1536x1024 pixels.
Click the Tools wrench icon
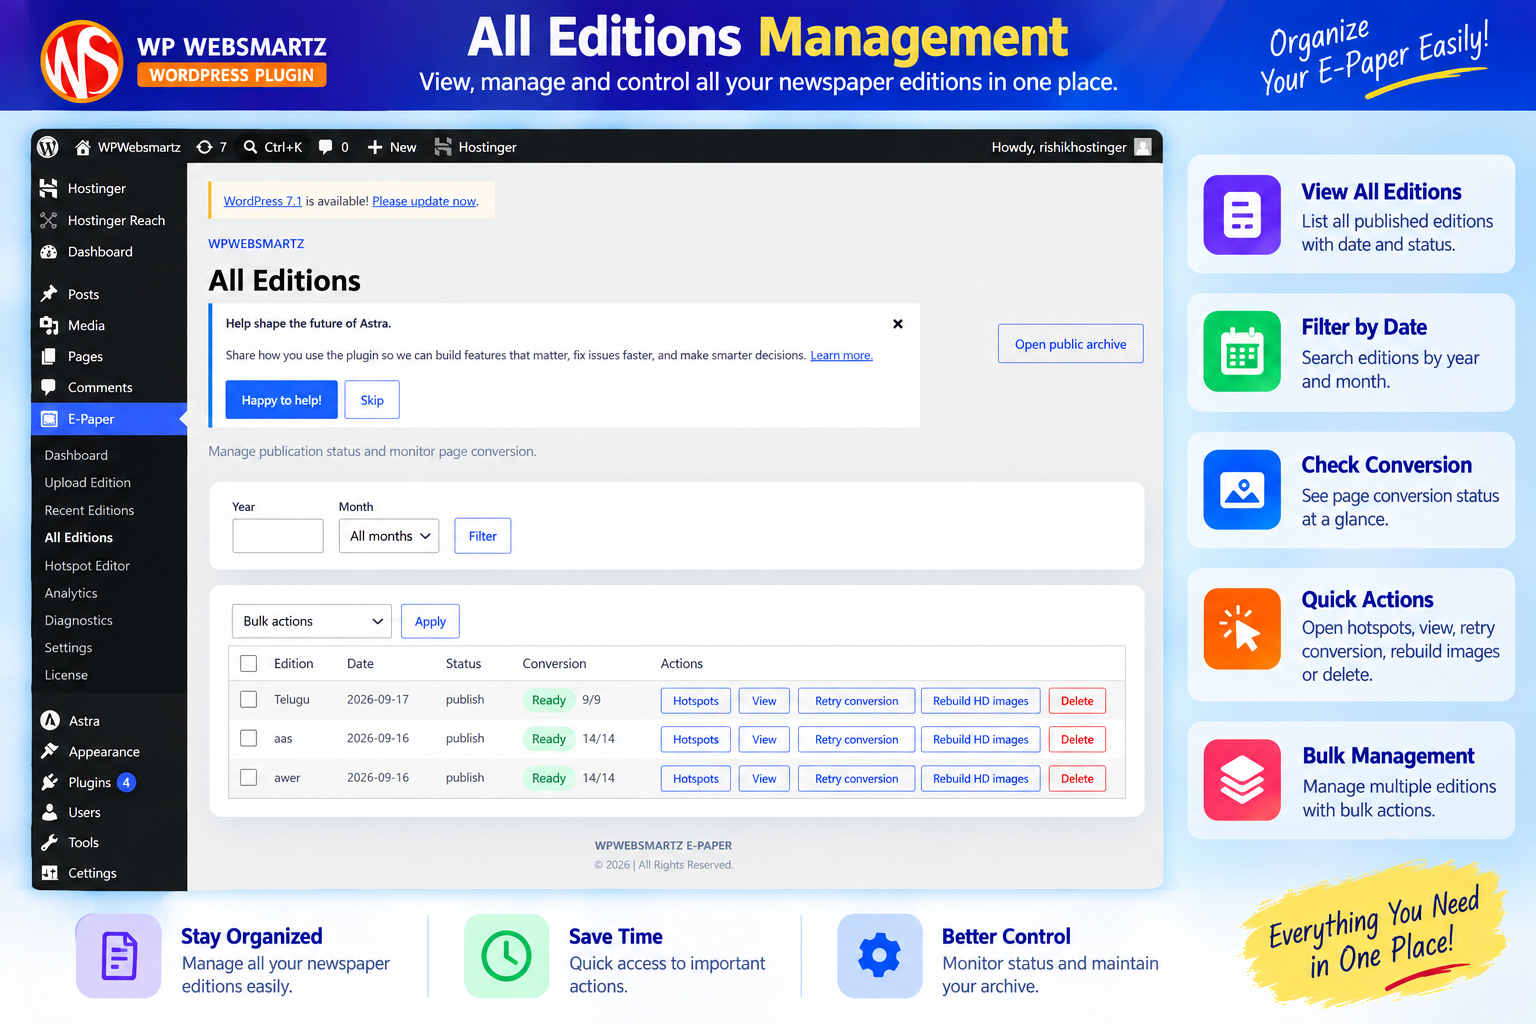click(50, 842)
